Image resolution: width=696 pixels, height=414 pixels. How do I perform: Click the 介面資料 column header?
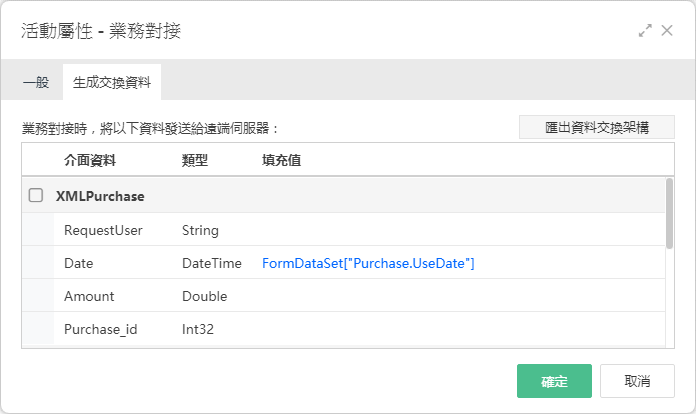[x=90, y=160]
